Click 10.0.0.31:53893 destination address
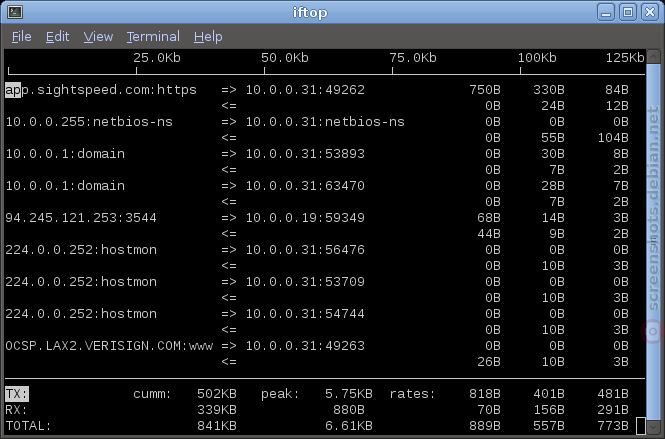 coord(305,154)
